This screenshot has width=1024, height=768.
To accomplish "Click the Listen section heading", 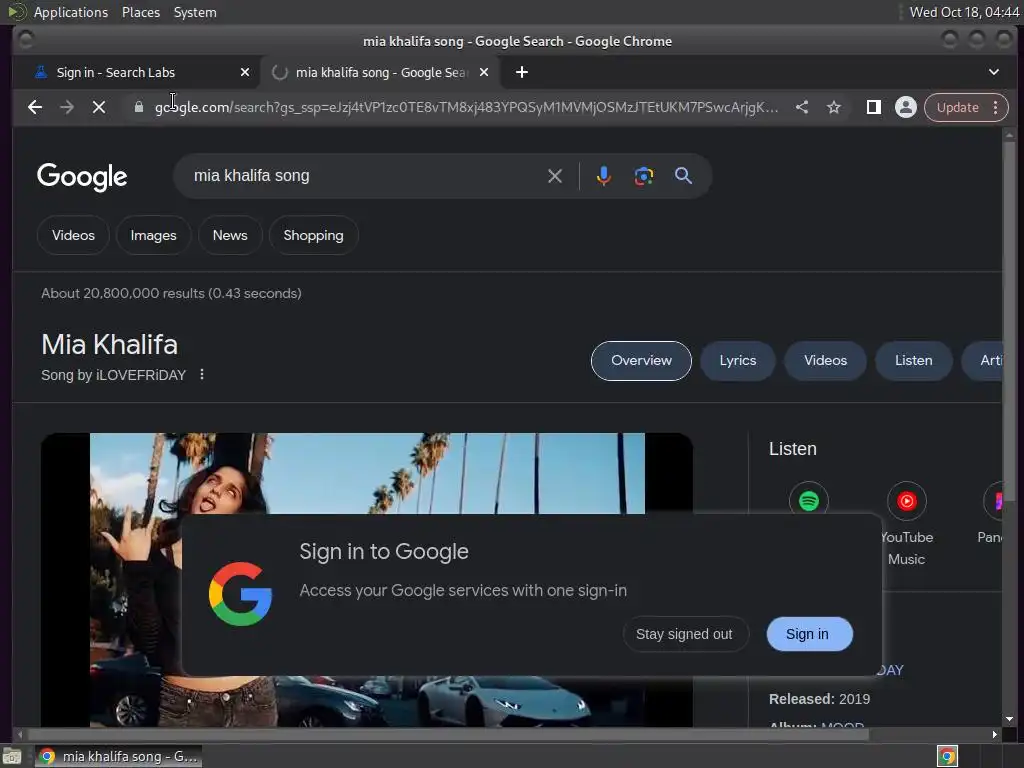I will pos(792,449).
